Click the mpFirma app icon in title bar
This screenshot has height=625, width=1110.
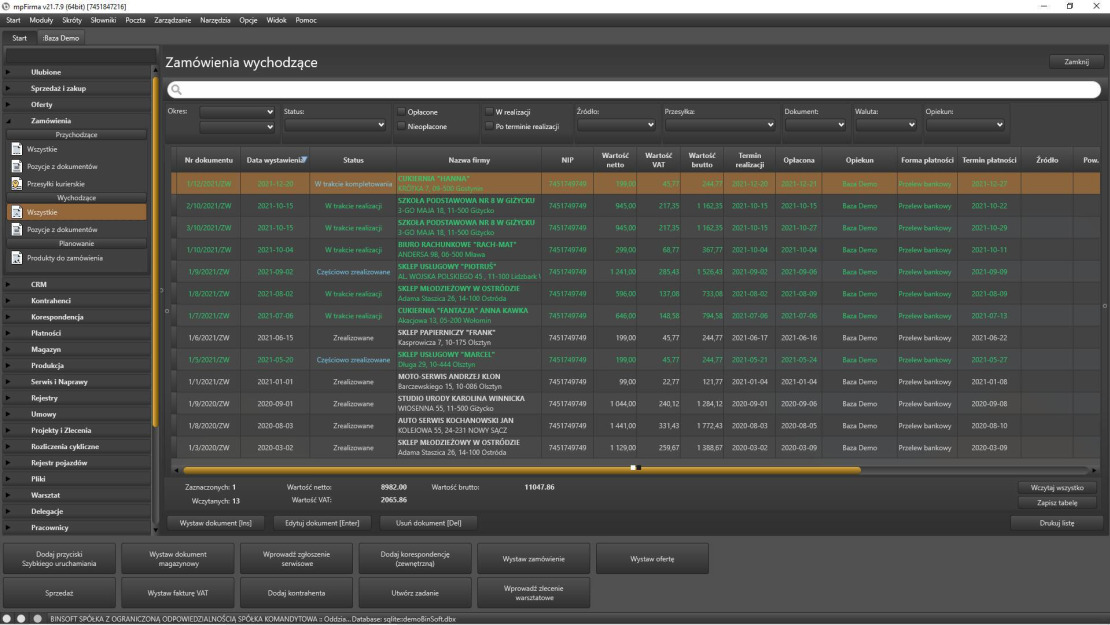point(6,6)
